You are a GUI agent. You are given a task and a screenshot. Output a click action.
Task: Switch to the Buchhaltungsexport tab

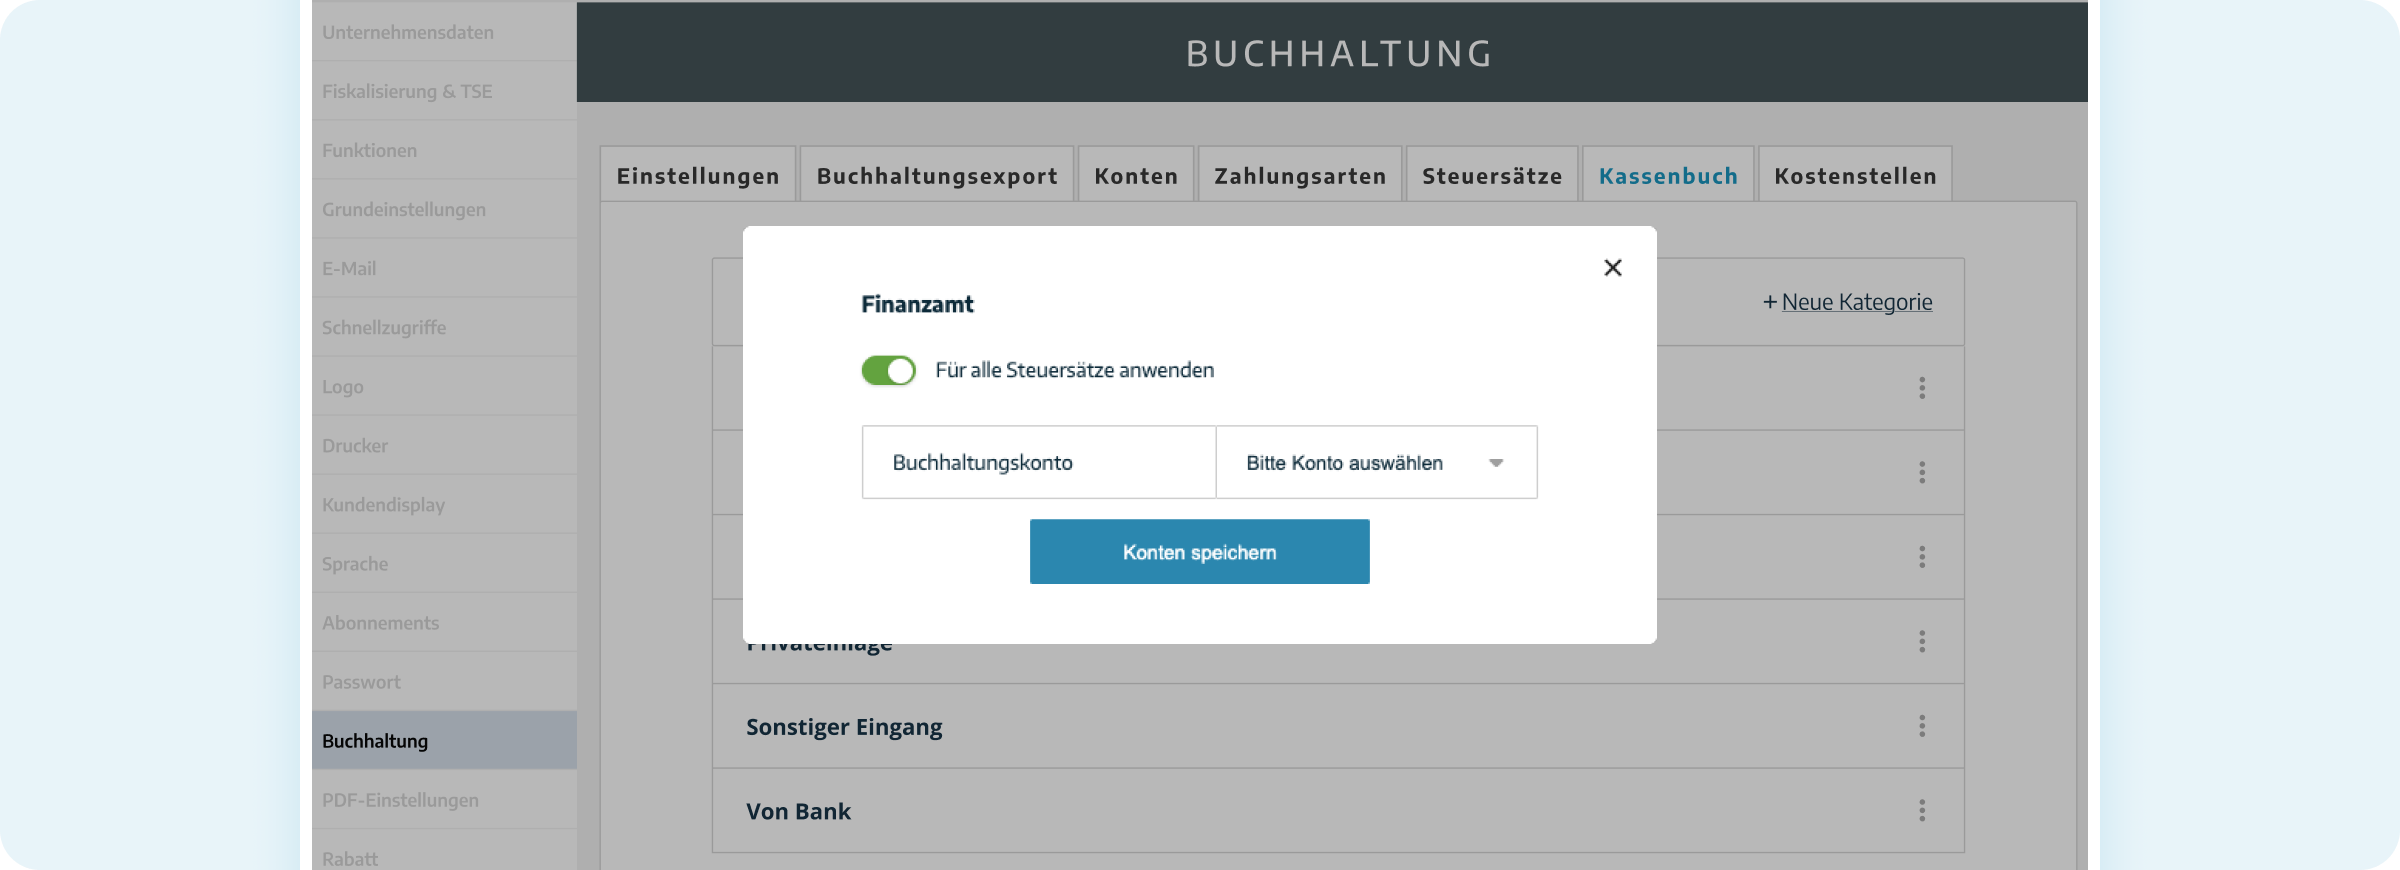(x=936, y=176)
